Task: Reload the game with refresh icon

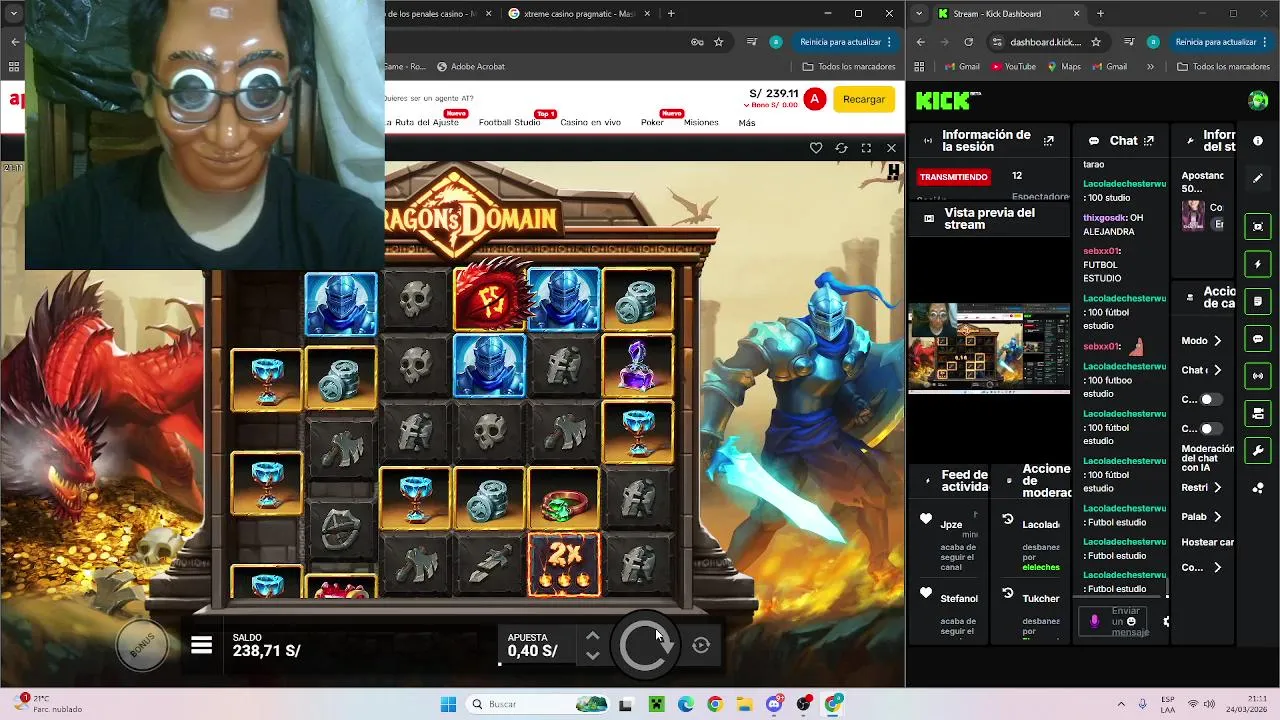Action: (x=841, y=148)
